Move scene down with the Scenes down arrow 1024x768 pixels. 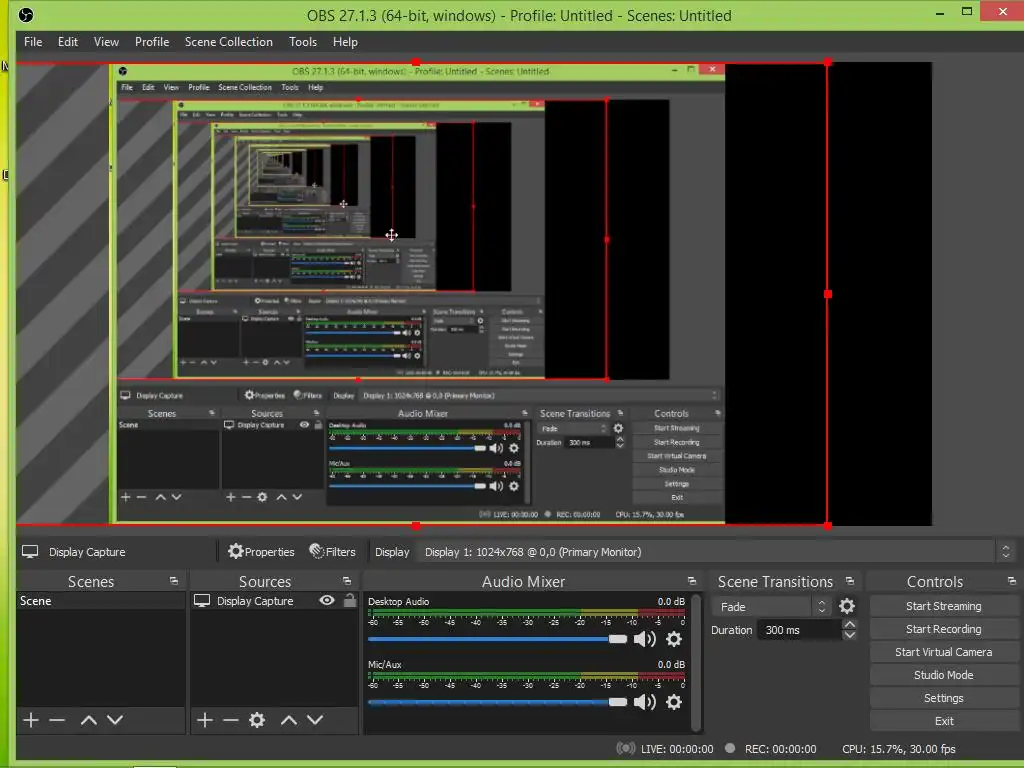pyautogui.click(x=115, y=720)
